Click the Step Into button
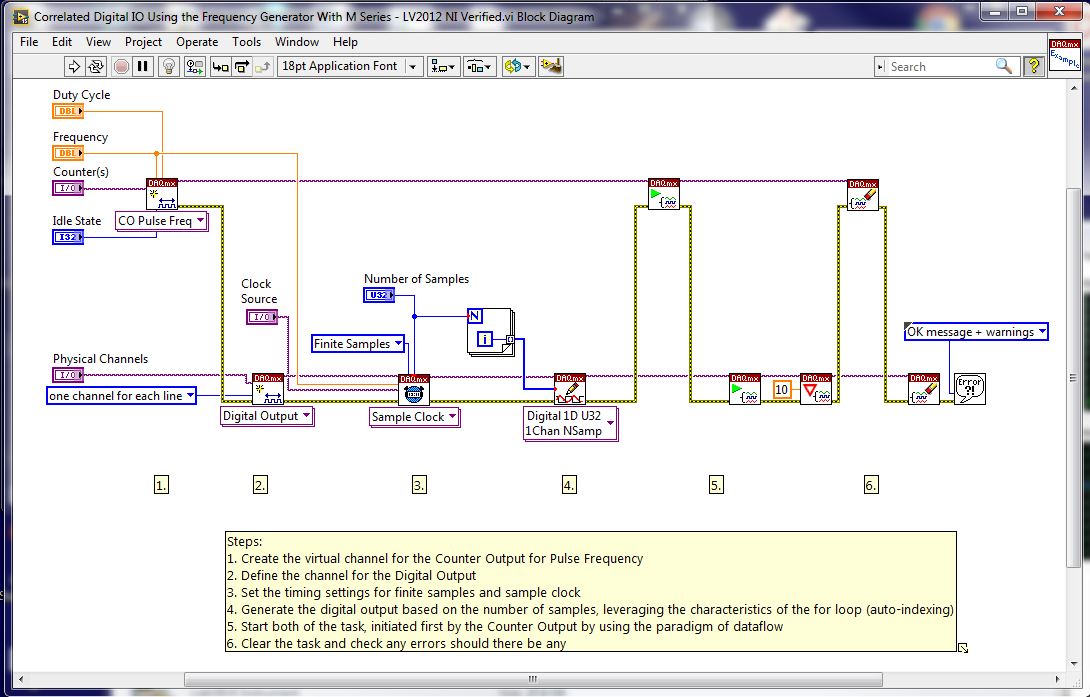This screenshot has height=697, width=1090. click(220, 67)
